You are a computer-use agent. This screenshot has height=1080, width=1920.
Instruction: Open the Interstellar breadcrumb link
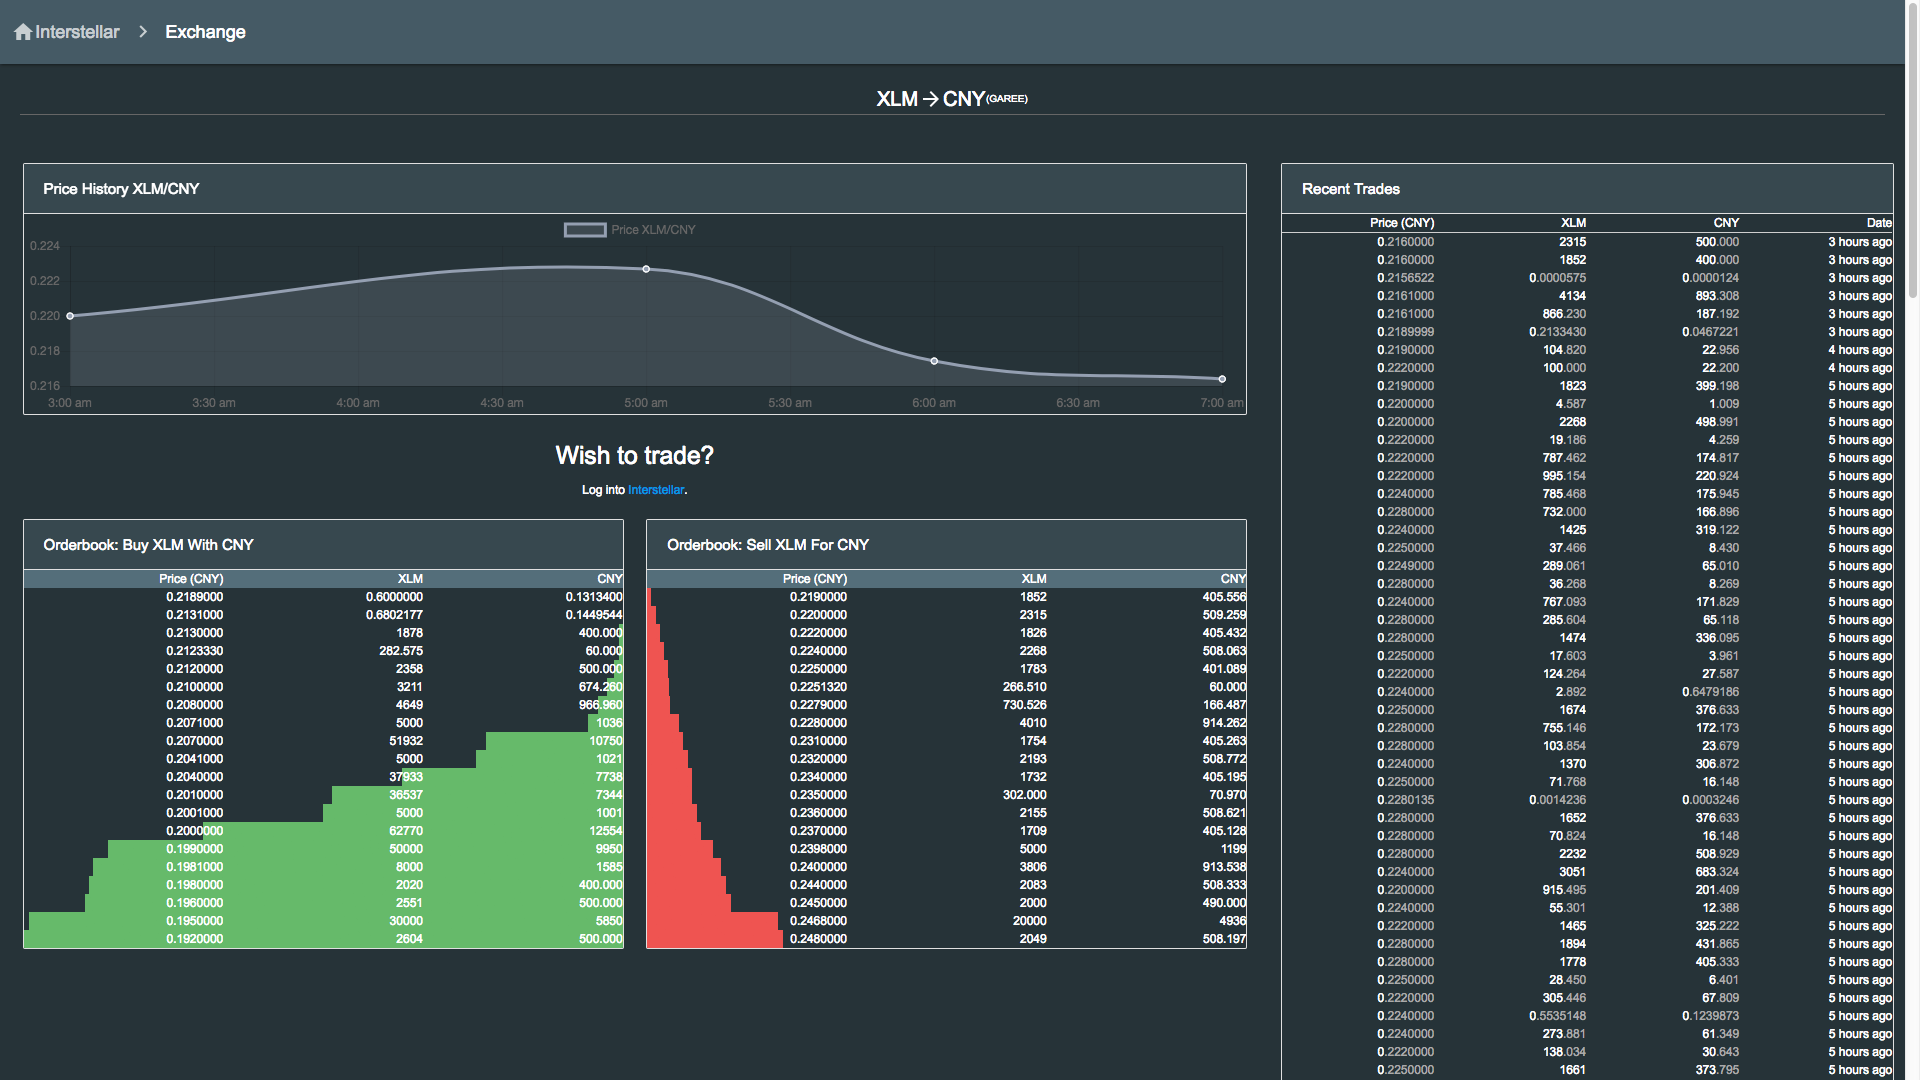pos(77,32)
